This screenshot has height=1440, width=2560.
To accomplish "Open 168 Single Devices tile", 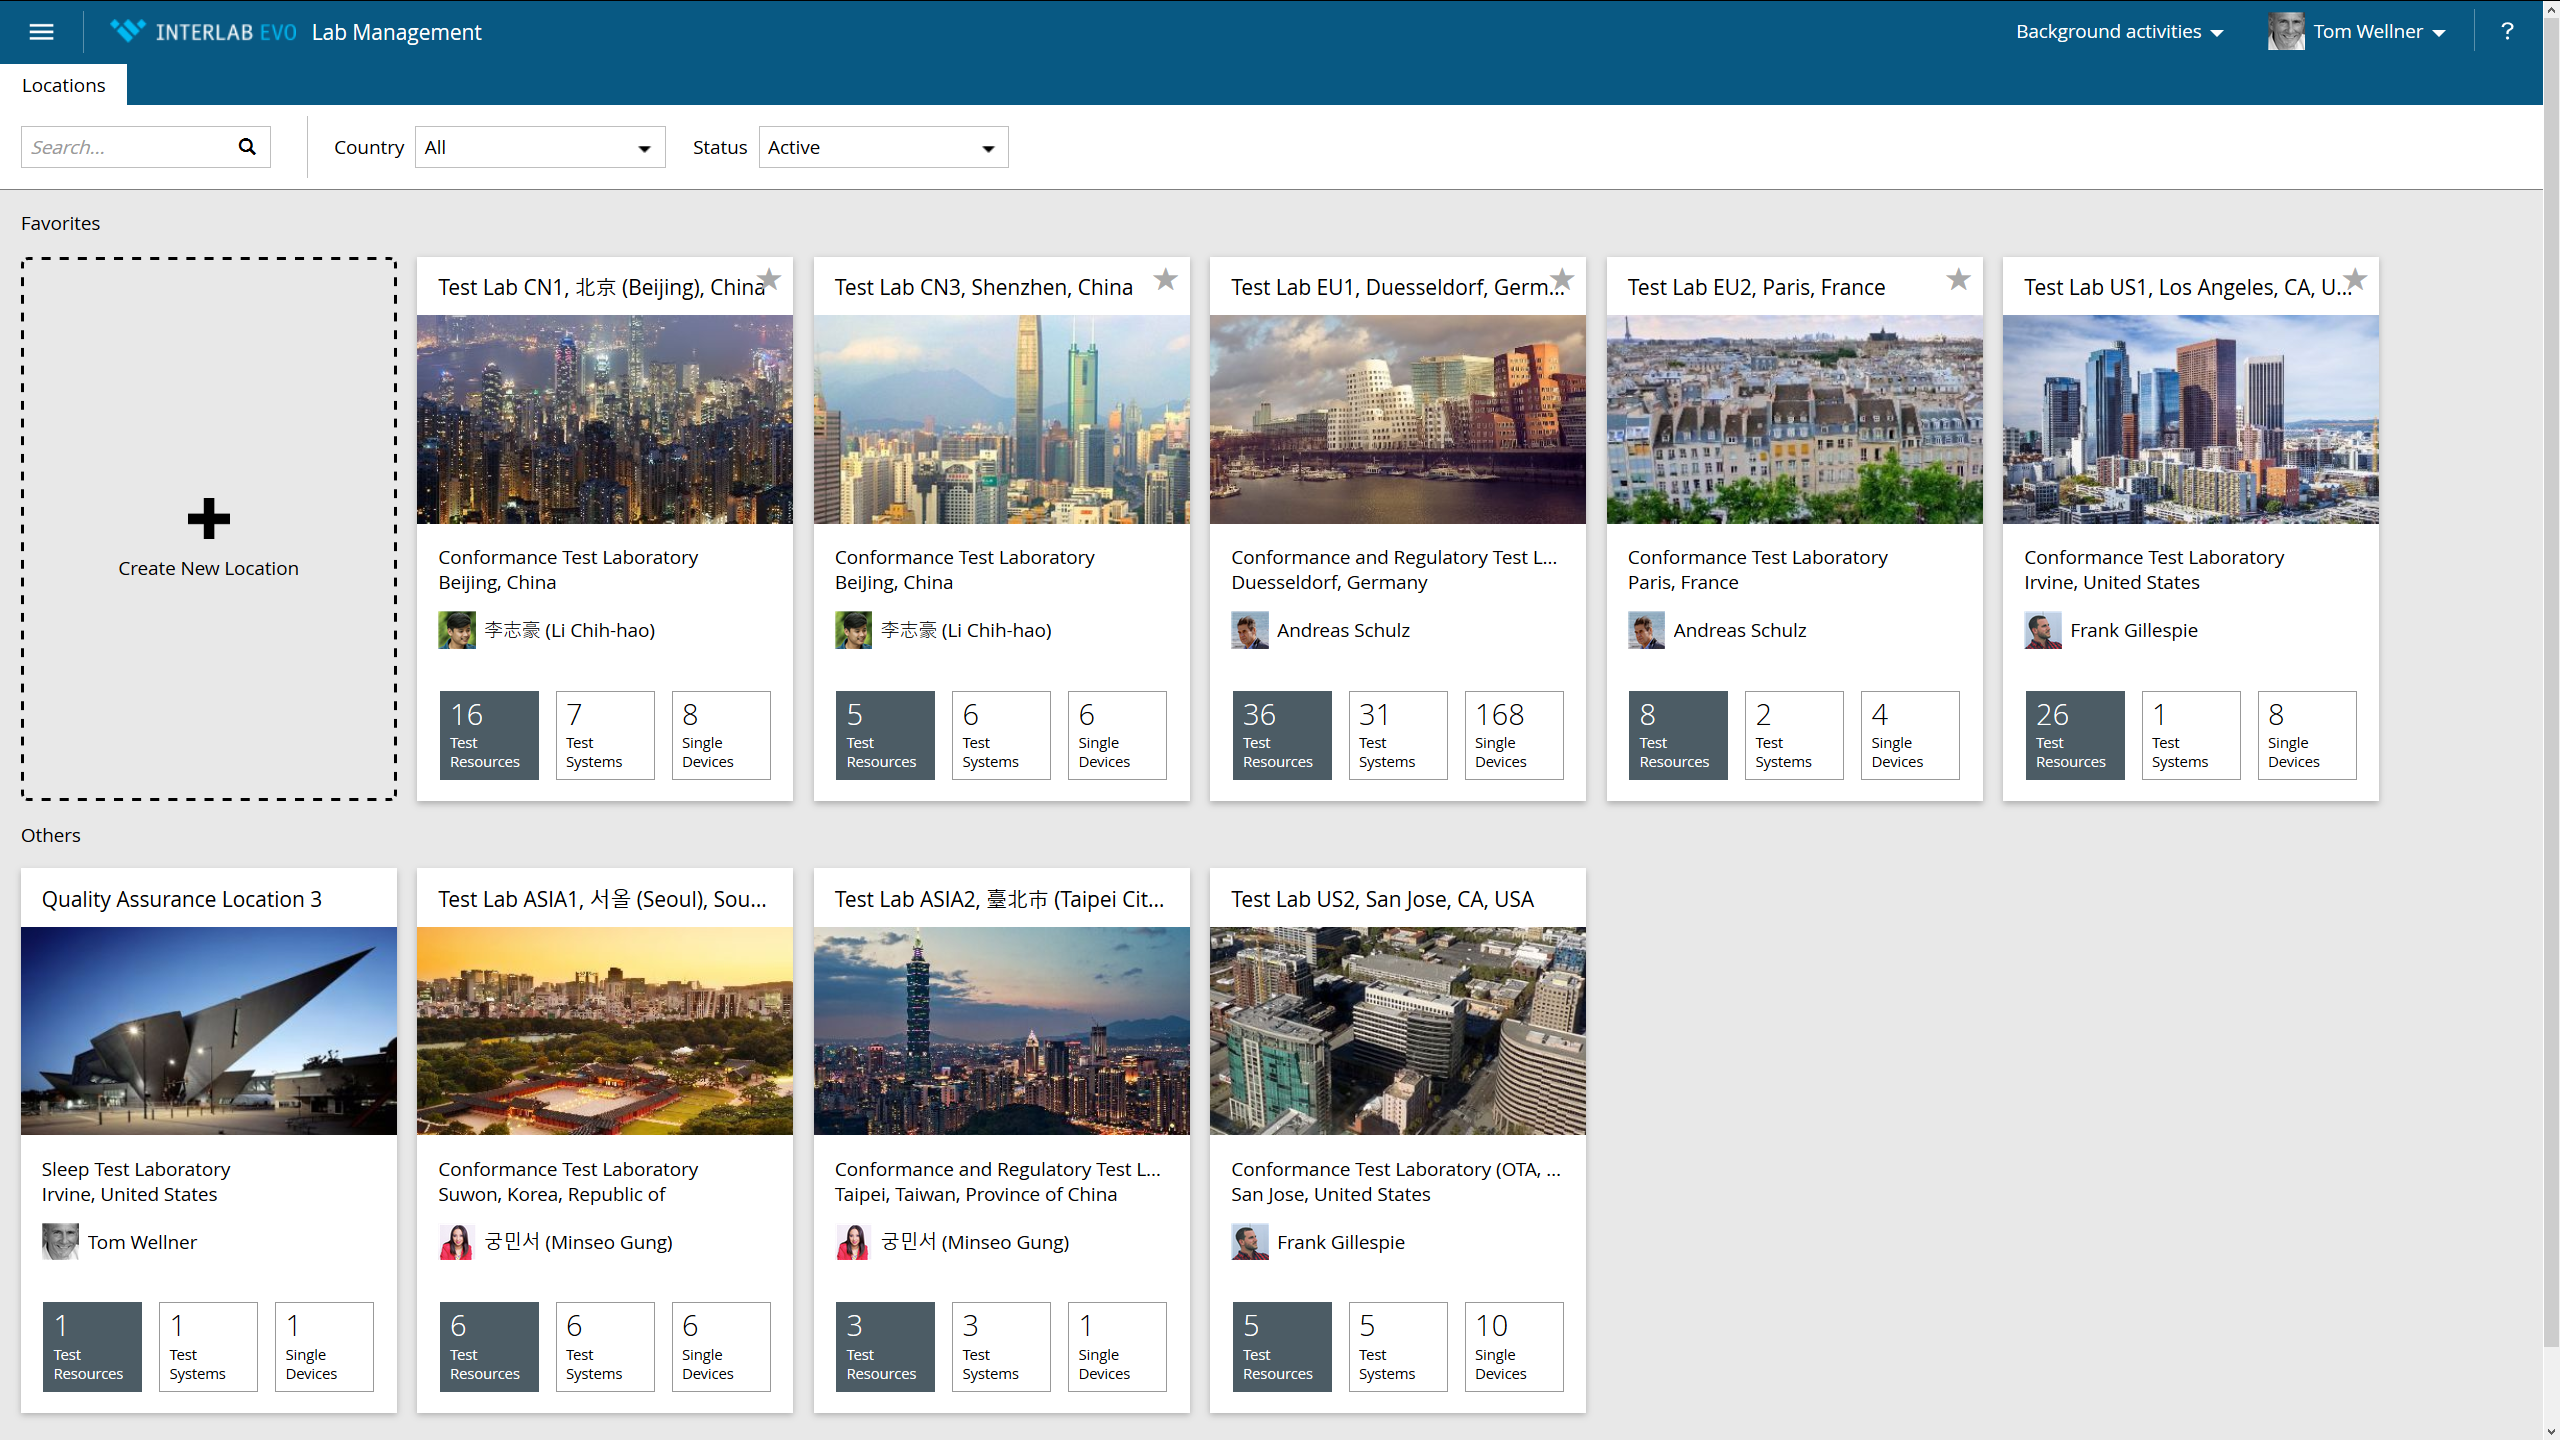I will coord(1513,735).
